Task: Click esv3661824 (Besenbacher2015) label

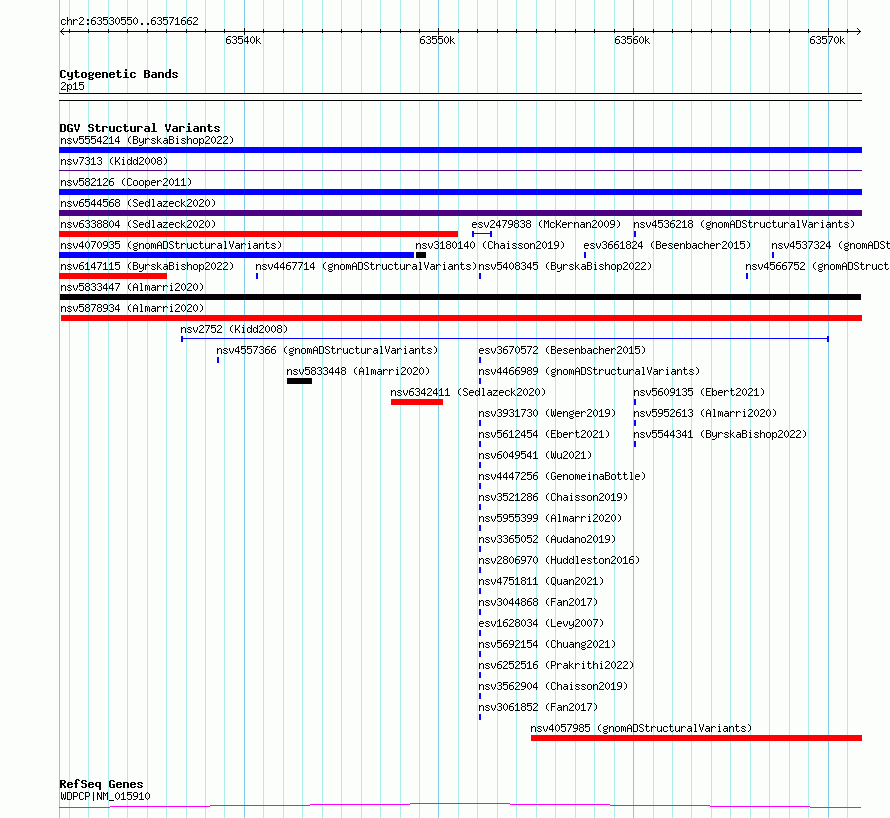Action: 667,245
